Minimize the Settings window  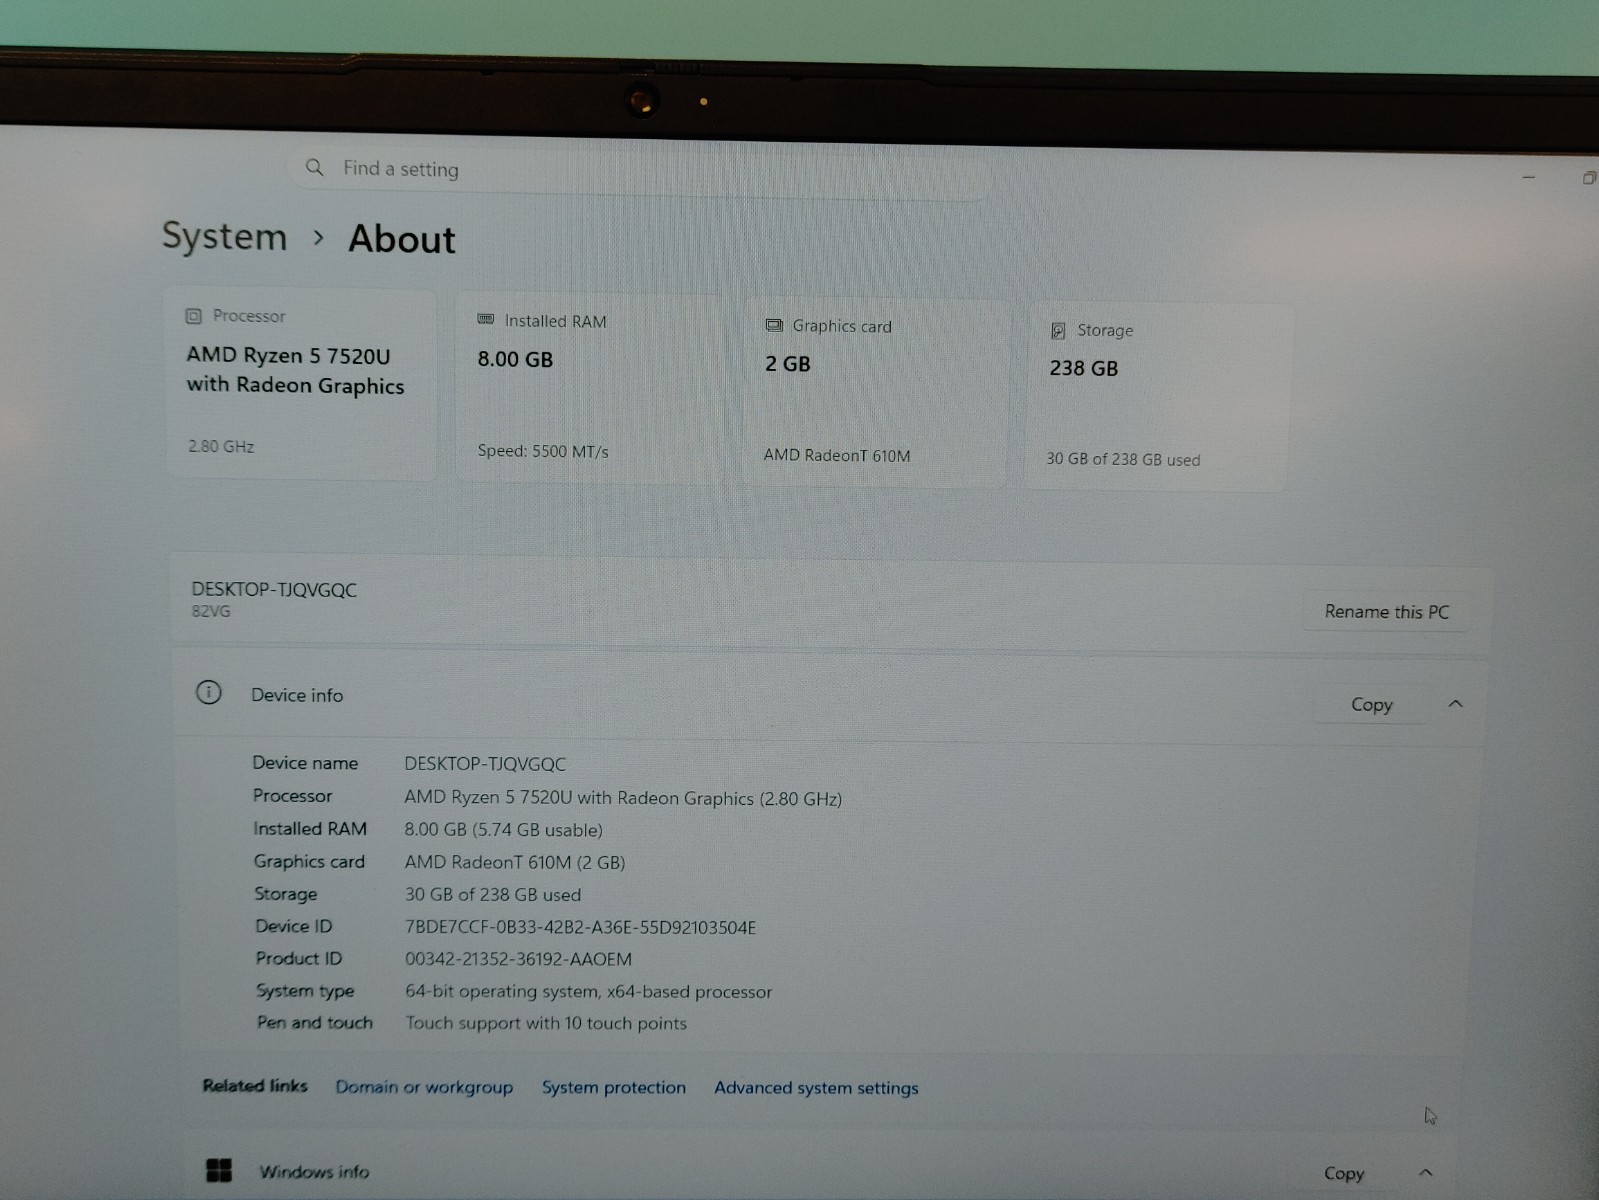coord(1528,177)
